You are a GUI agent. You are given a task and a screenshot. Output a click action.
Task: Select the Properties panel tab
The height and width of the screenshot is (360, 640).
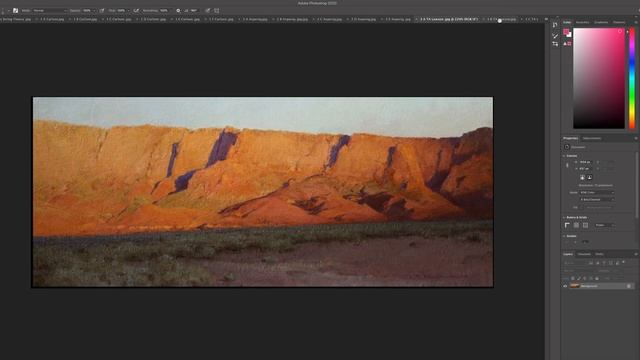(x=571, y=138)
